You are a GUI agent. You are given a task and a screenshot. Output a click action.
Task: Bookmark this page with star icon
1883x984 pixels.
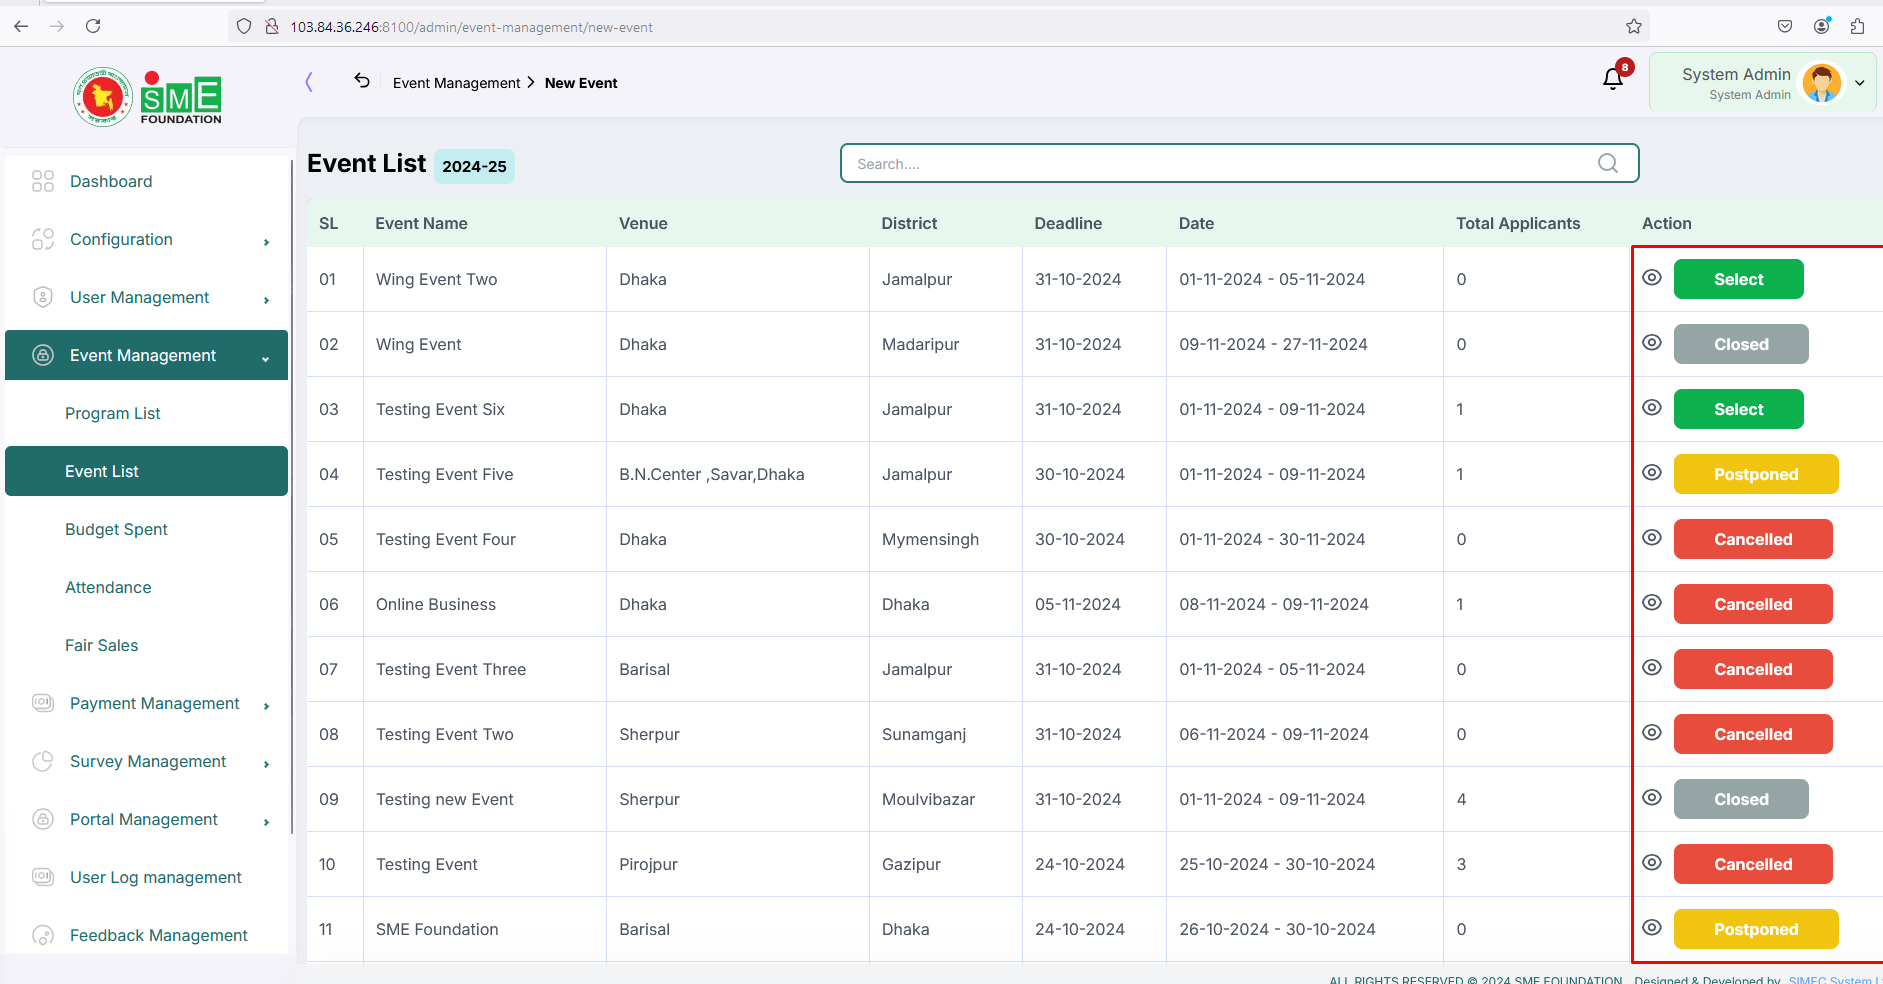(x=1634, y=26)
